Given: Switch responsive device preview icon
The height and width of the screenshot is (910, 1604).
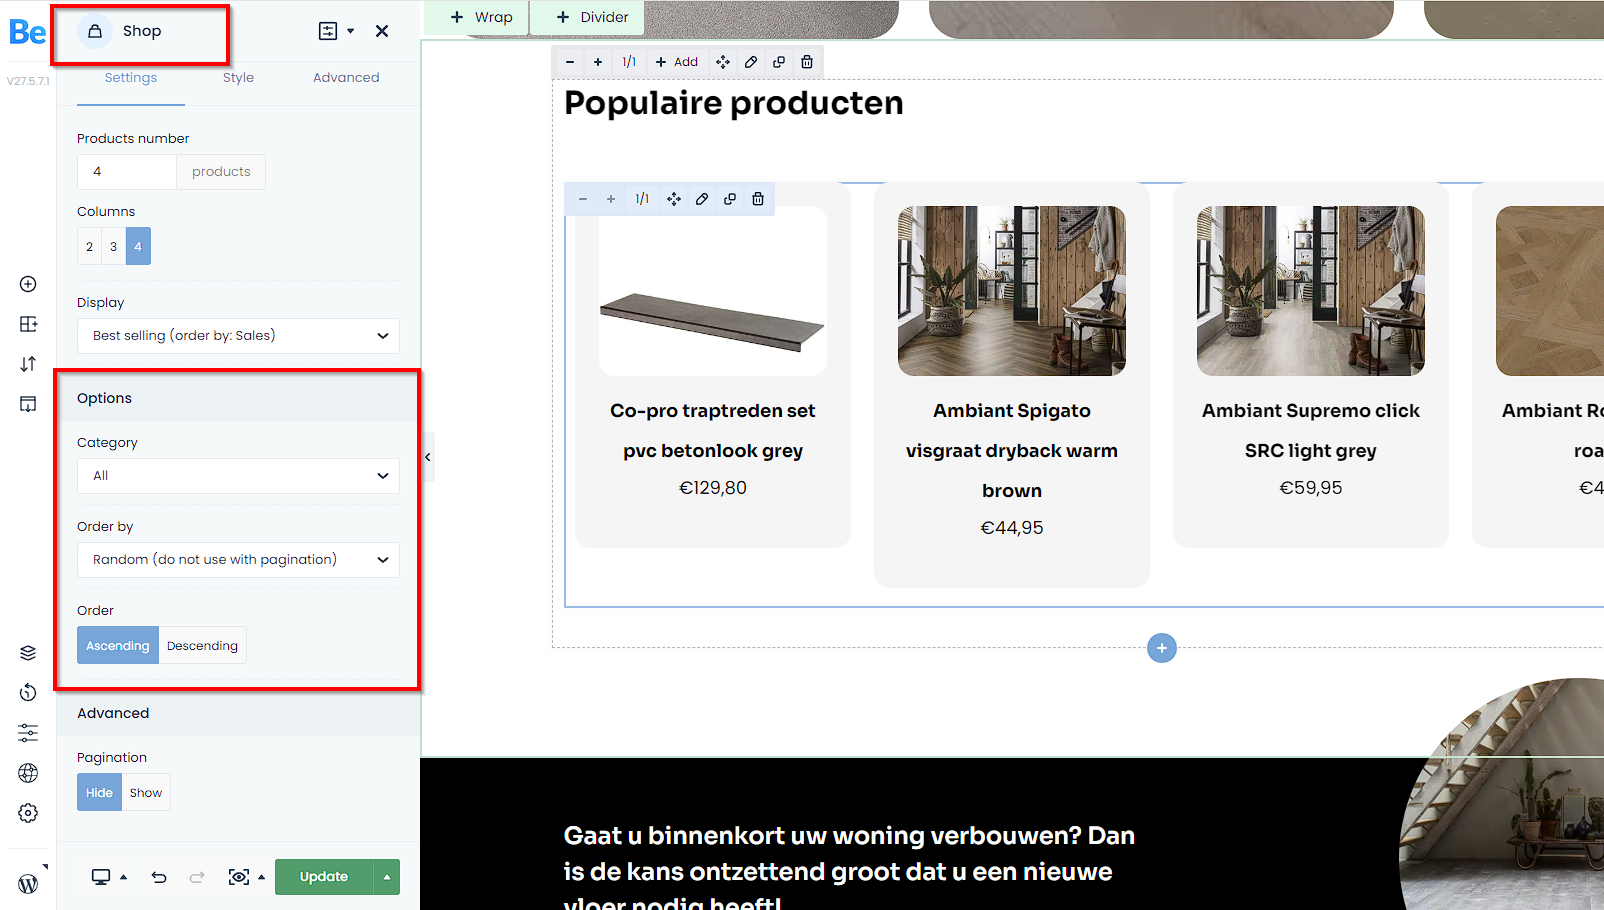Looking at the screenshot, I should coord(101,877).
